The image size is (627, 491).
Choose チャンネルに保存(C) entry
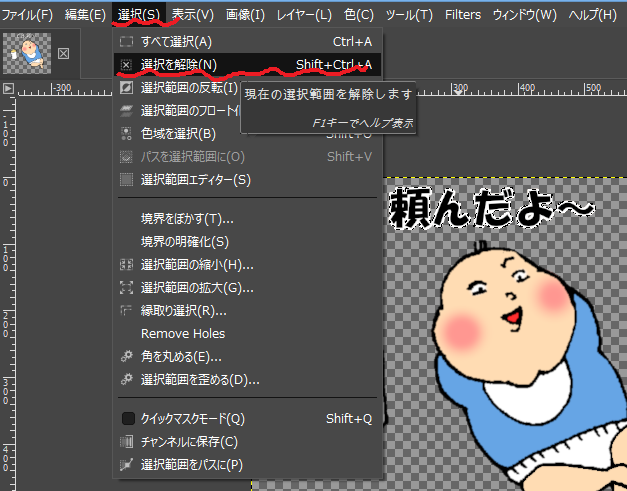point(247,442)
